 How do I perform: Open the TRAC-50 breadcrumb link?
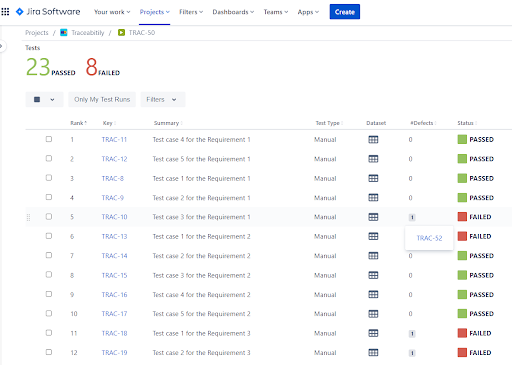pyautogui.click(x=142, y=33)
